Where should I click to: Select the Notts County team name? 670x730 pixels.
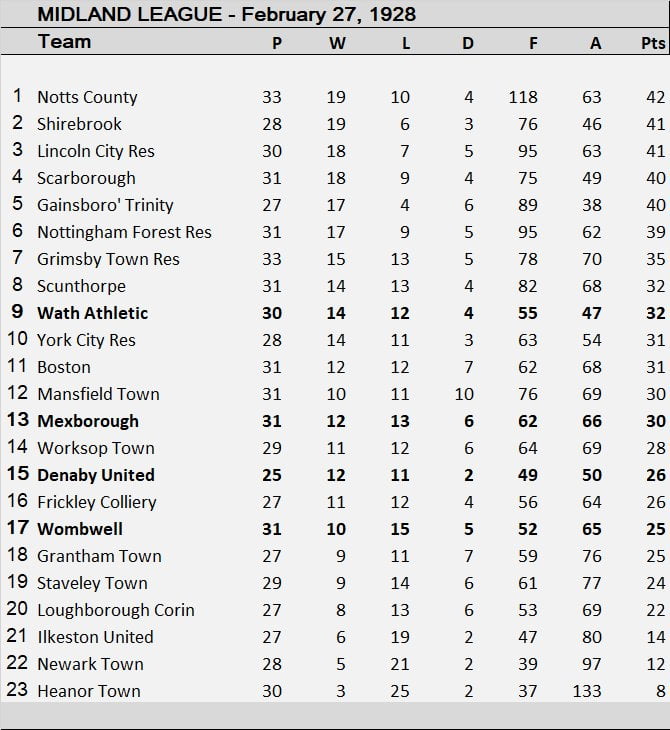click(87, 97)
